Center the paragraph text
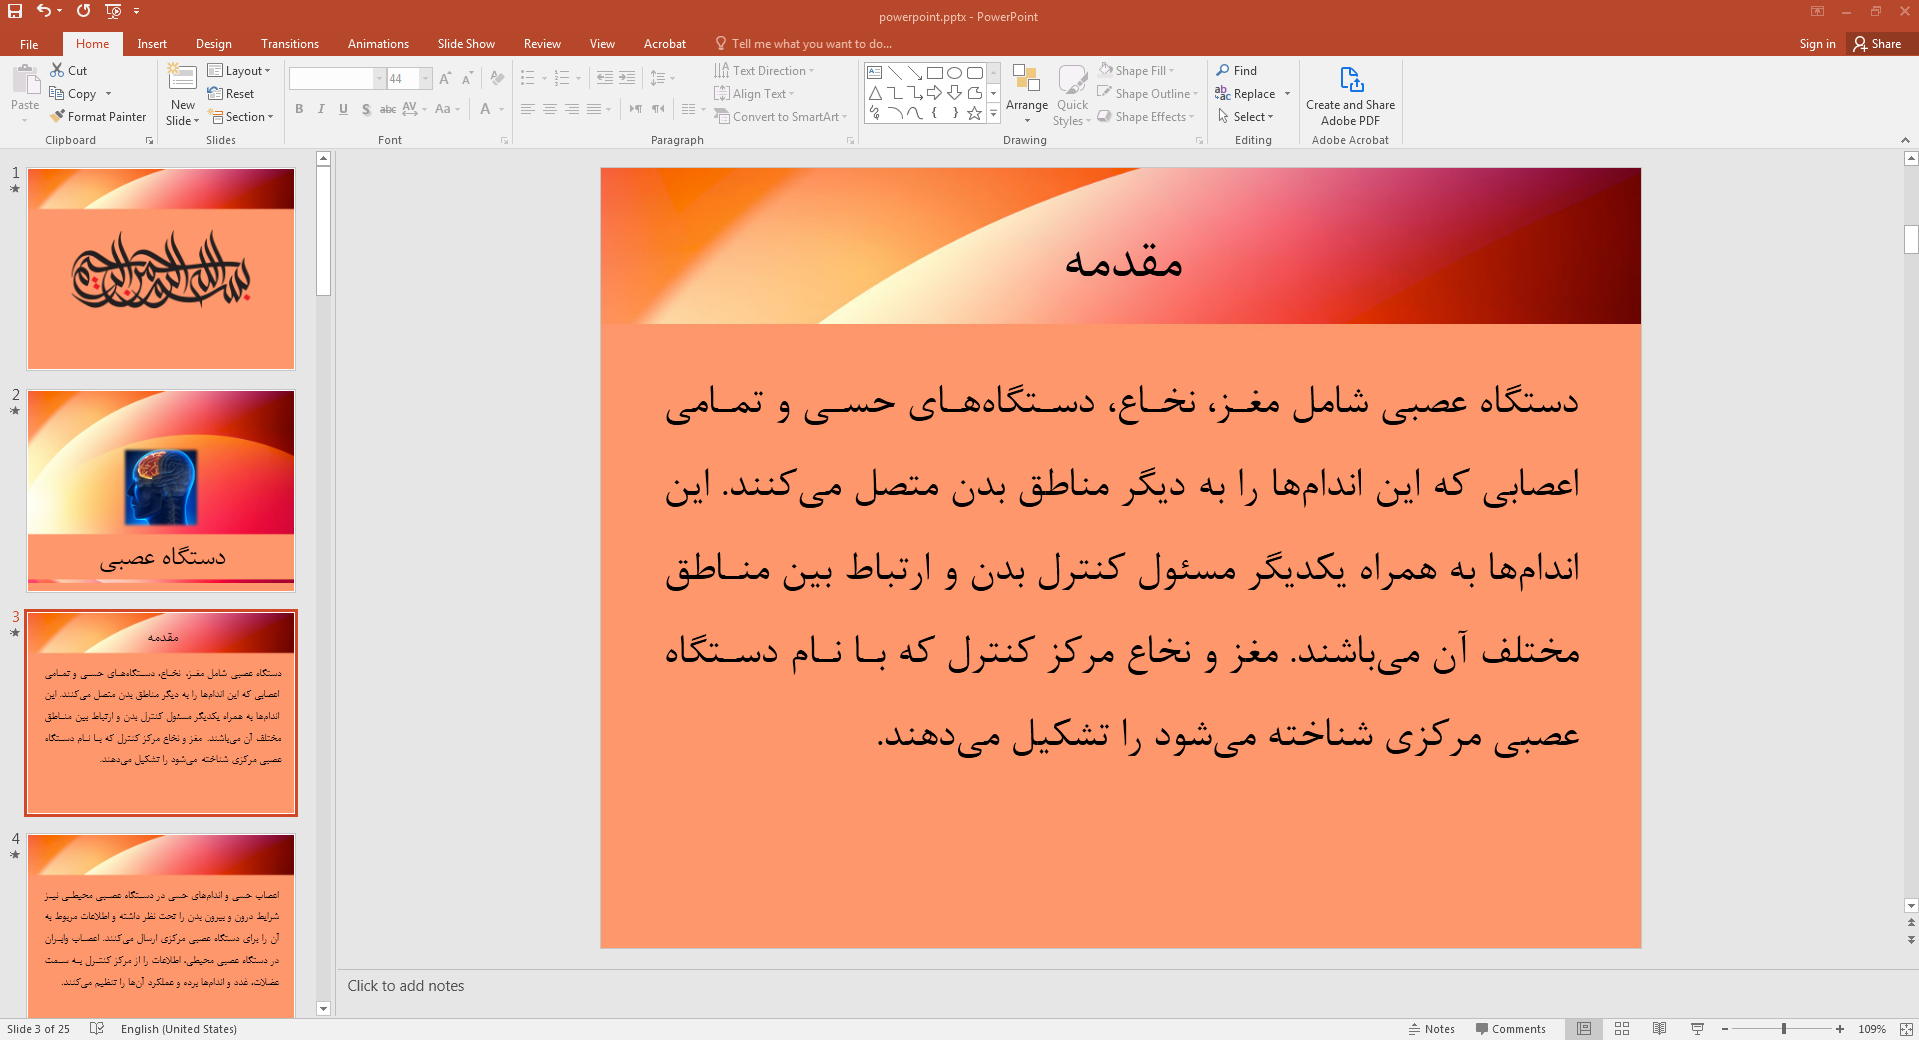The width and height of the screenshot is (1919, 1040). pyautogui.click(x=549, y=109)
